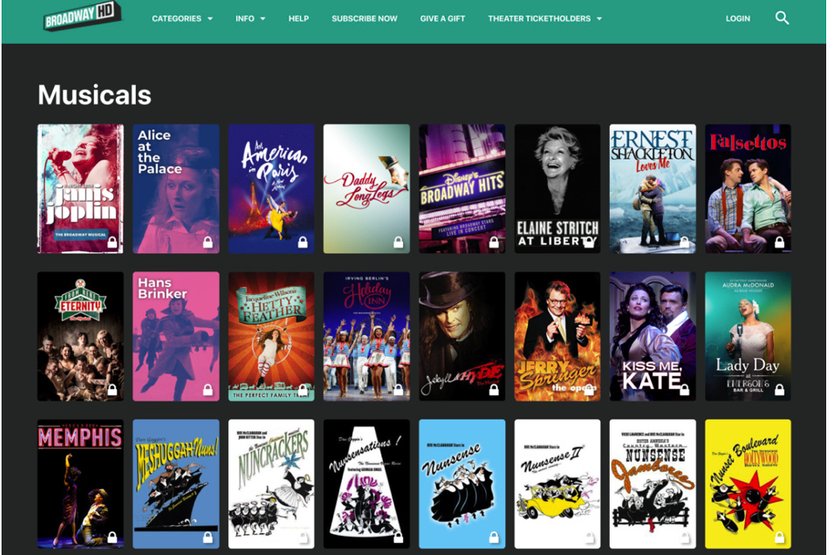Click the lock icon on From Here to Eternity
The height and width of the screenshot is (555, 833).
[112, 390]
